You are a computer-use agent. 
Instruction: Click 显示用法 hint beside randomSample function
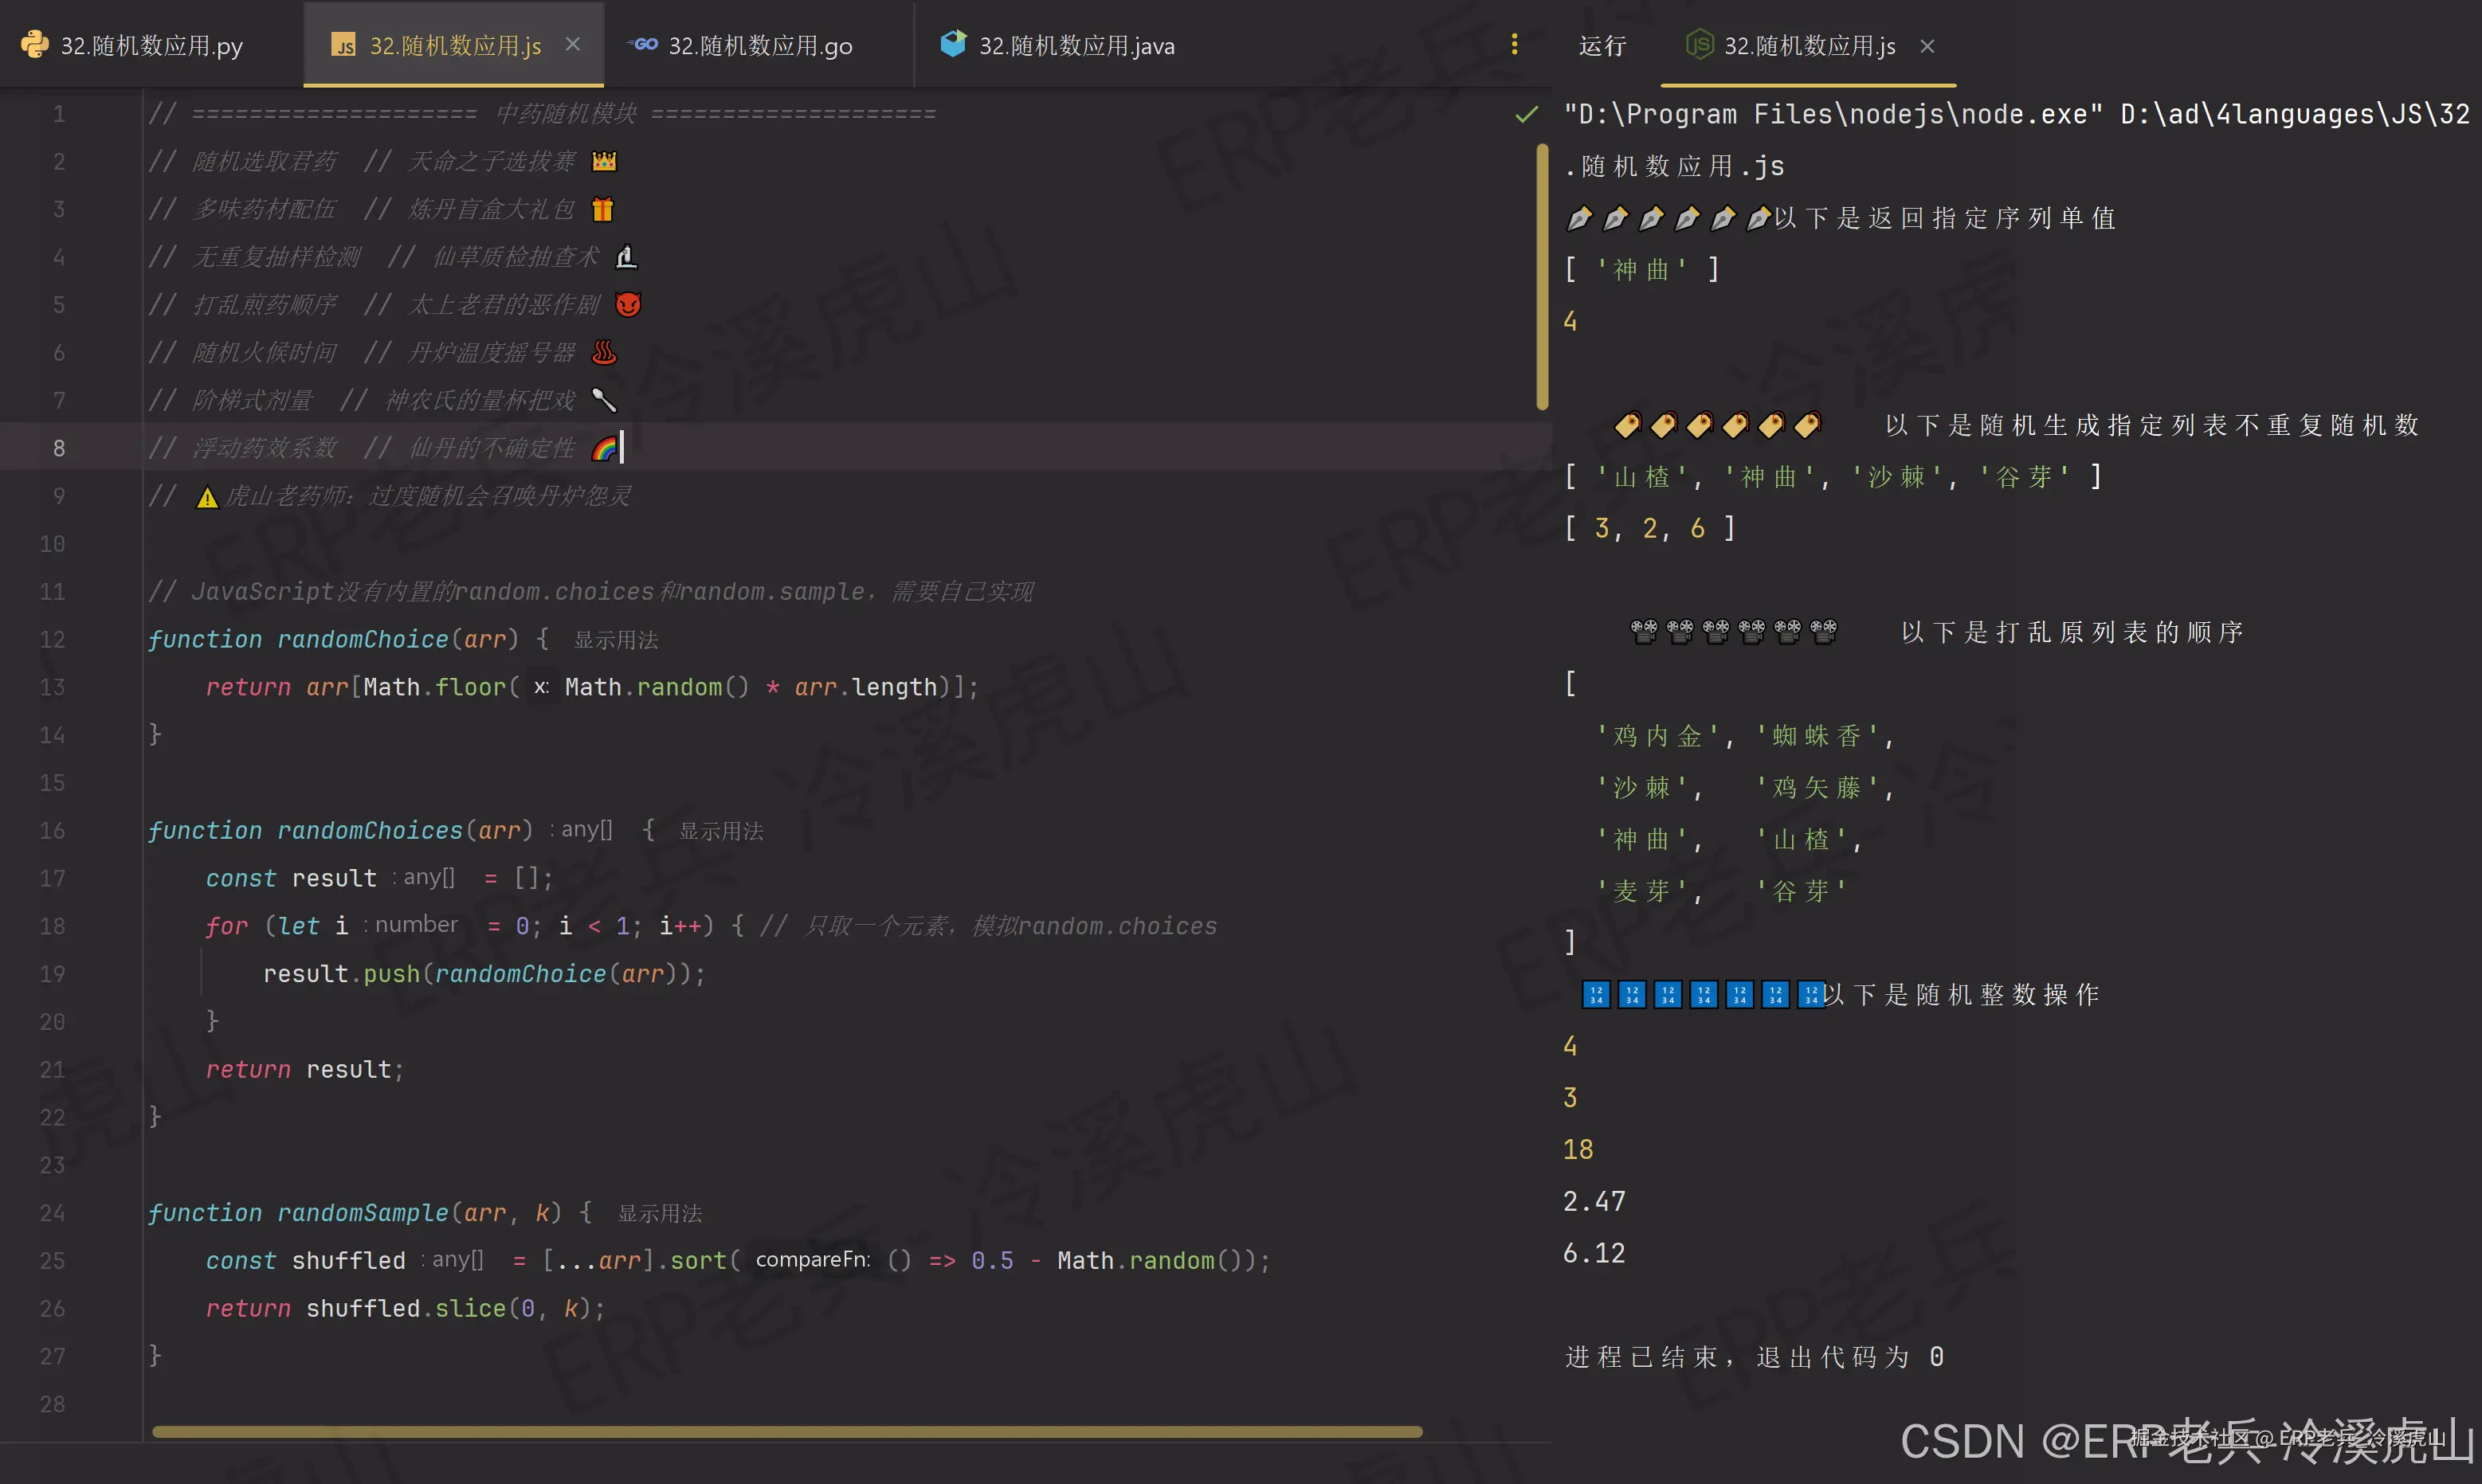[x=659, y=1213]
